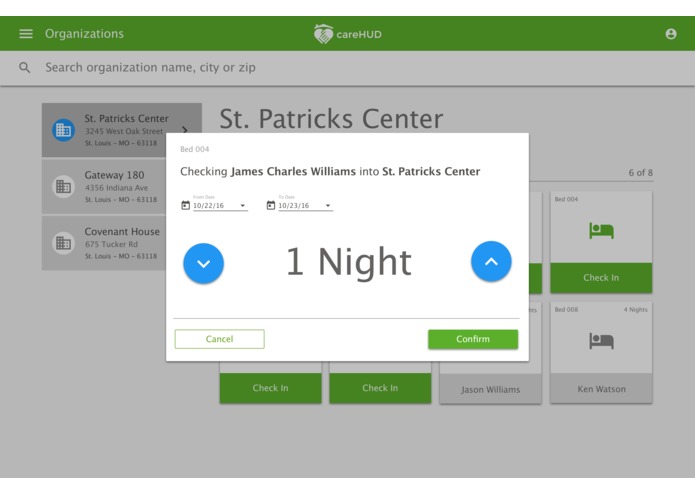The image size is (695, 494).
Task: Focus the organization search field
Action: (348, 68)
